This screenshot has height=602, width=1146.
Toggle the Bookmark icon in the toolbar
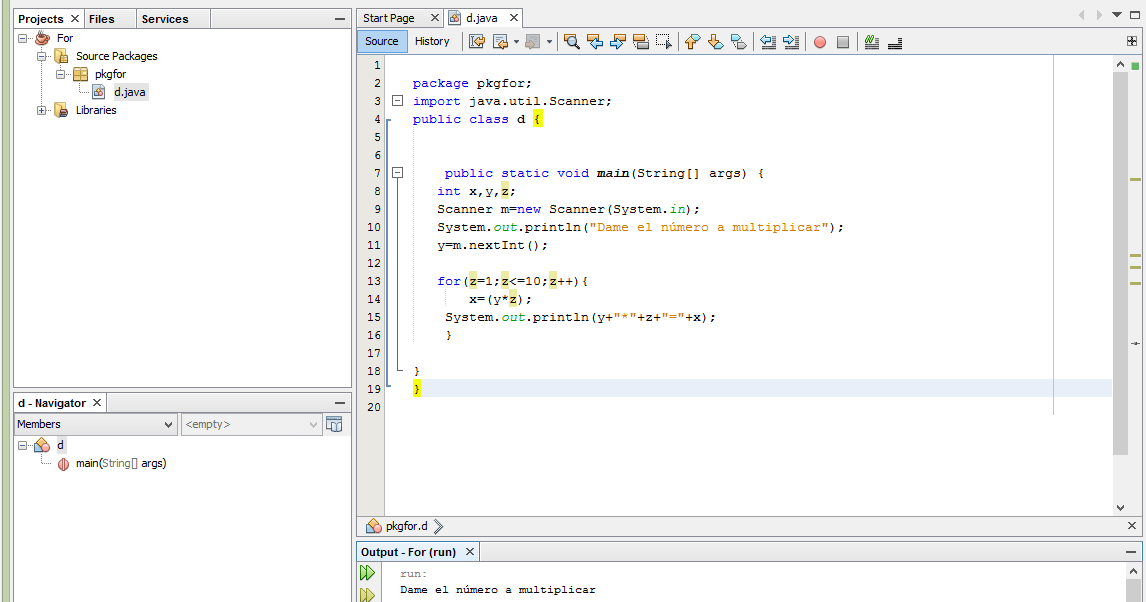click(740, 42)
